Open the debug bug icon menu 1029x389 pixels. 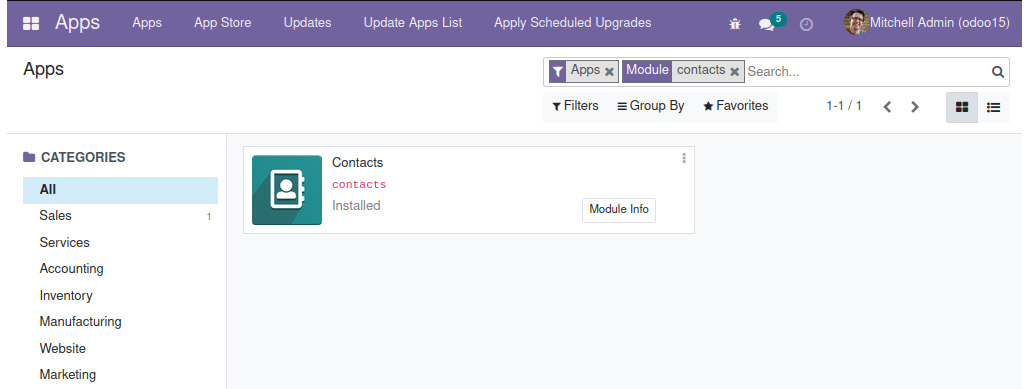[x=735, y=24]
